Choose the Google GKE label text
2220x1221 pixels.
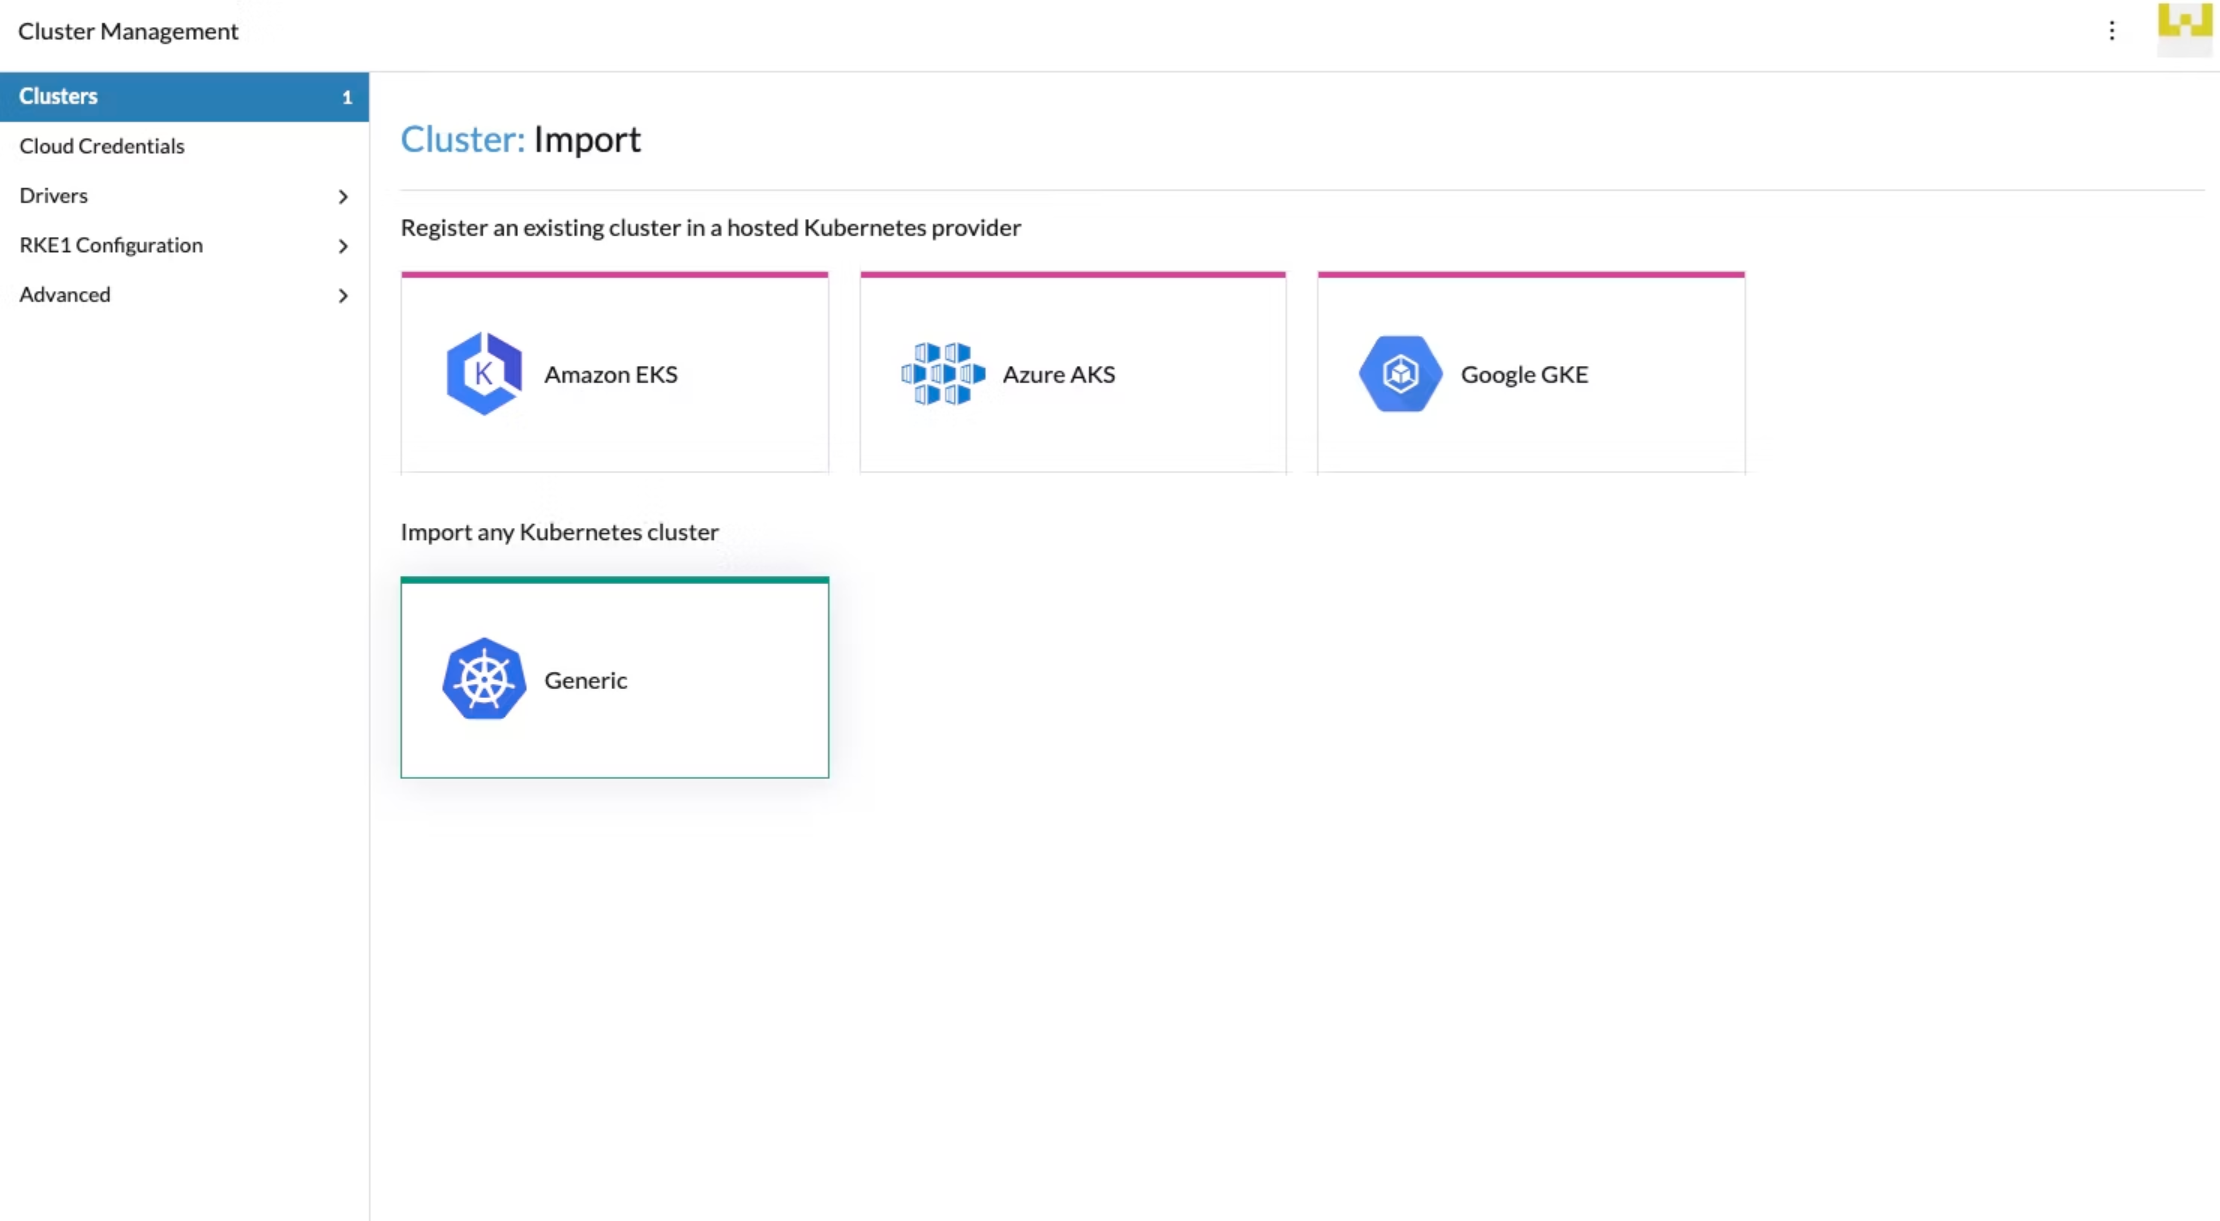1524,374
